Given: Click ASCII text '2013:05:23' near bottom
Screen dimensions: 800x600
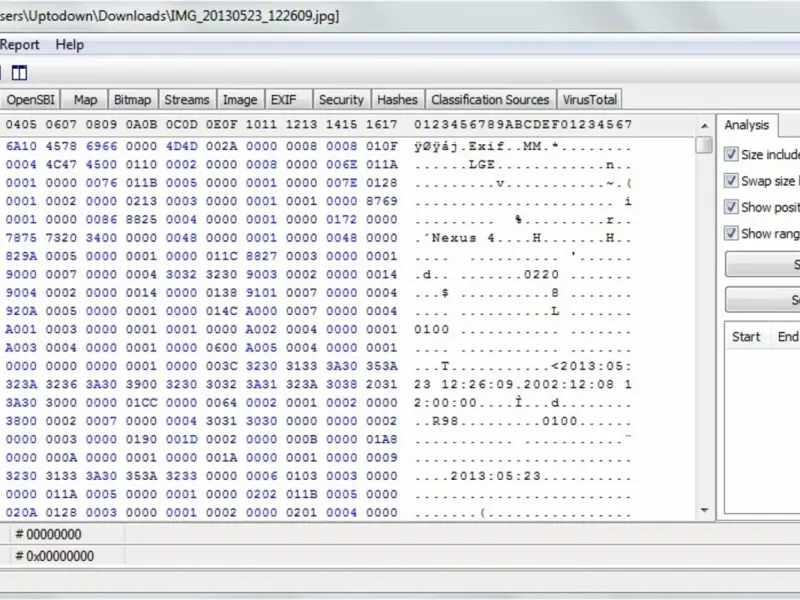Looking at the screenshot, I should click(495, 476).
